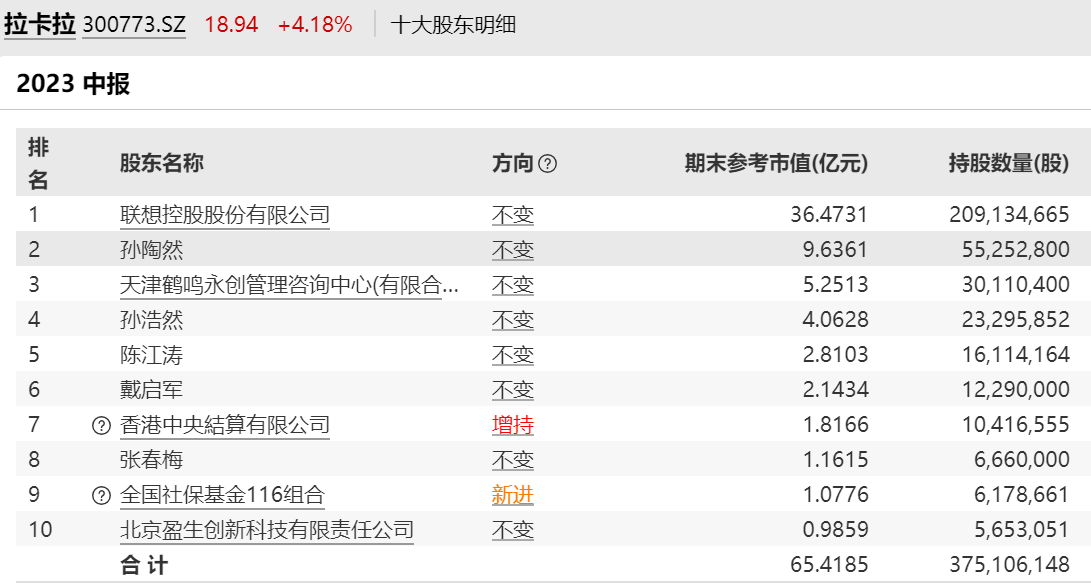Viewport: 1091px width, 588px height.
Task: Select the 张春梅 shareholder name
Action: coord(151,460)
